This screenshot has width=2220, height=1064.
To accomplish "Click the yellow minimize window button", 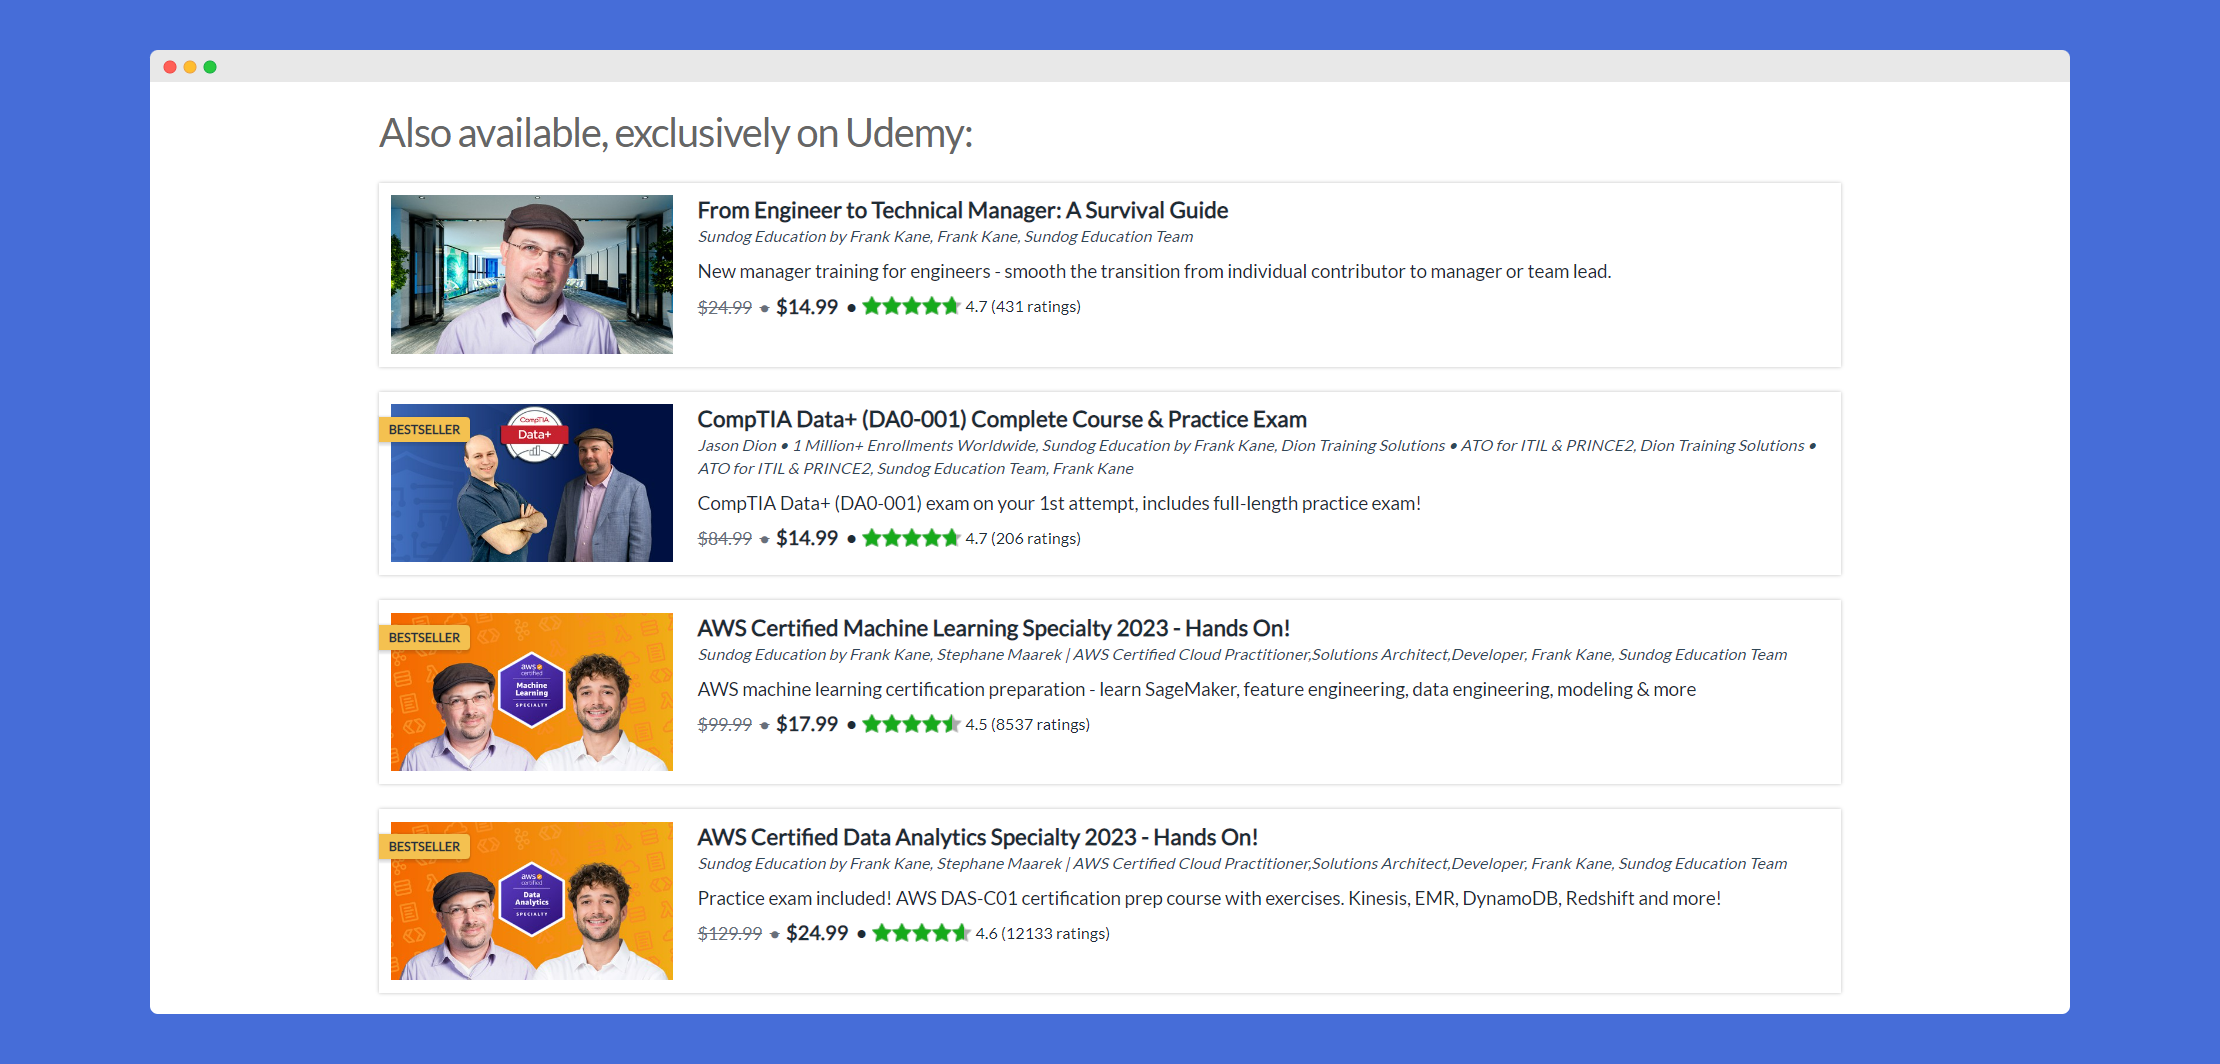I will click(x=190, y=67).
